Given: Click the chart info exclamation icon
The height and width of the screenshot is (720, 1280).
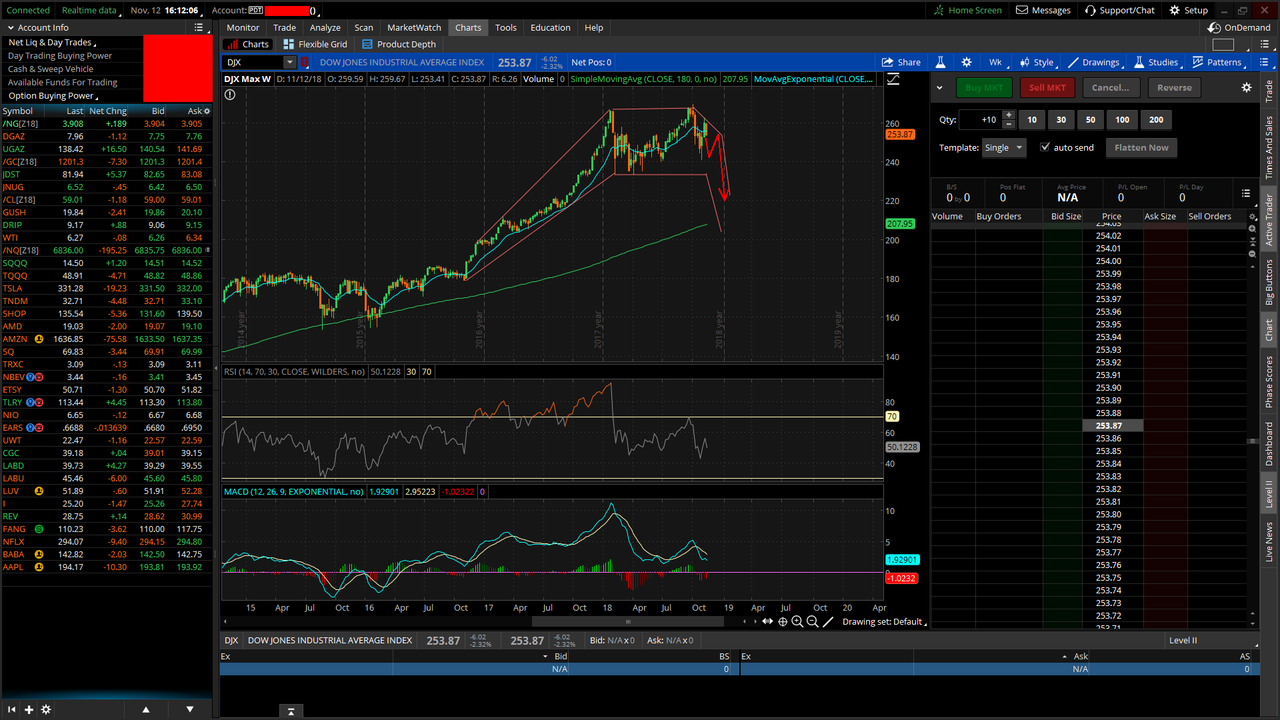Looking at the screenshot, I should tap(230, 95).
